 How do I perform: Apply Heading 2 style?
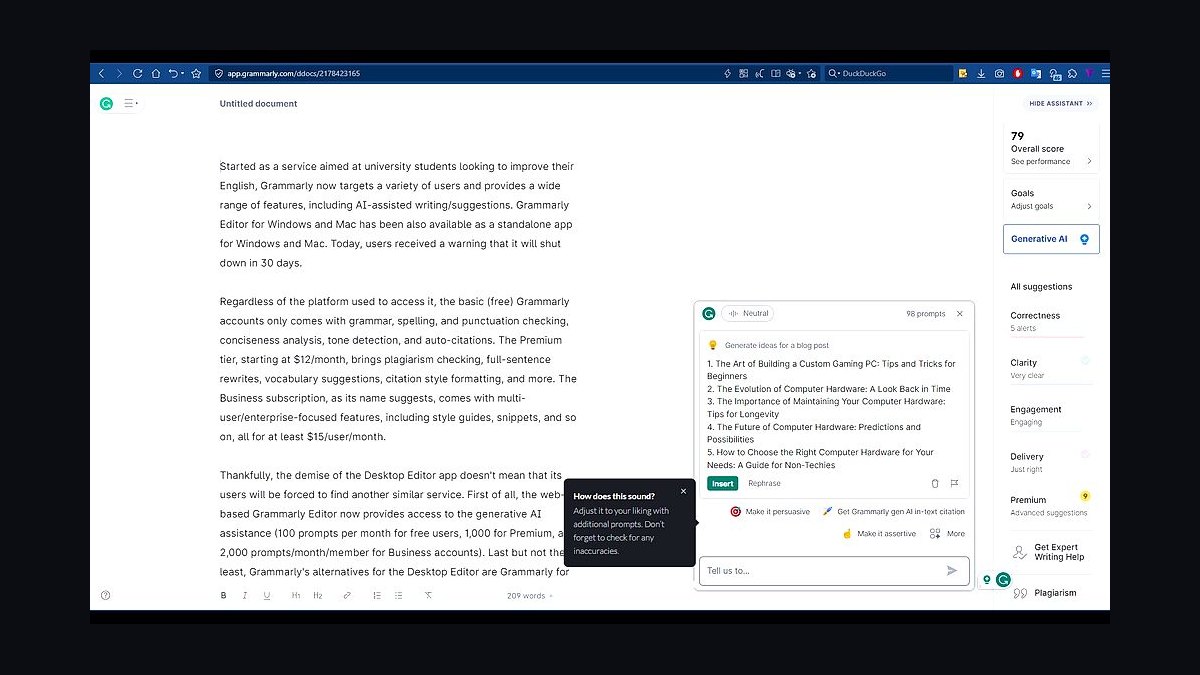click(318, 595)
